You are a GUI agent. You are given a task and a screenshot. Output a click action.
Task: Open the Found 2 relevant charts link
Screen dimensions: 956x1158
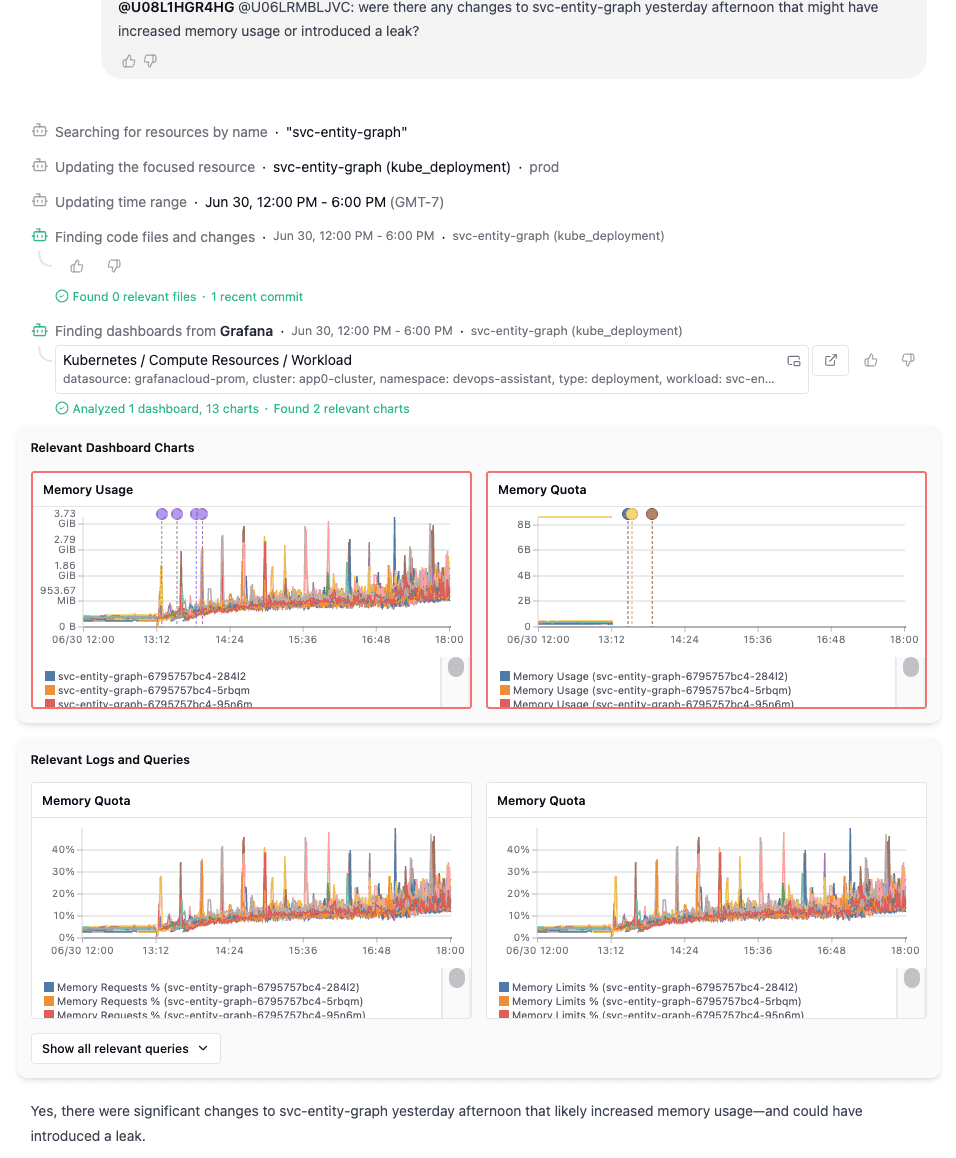[341, 408]
